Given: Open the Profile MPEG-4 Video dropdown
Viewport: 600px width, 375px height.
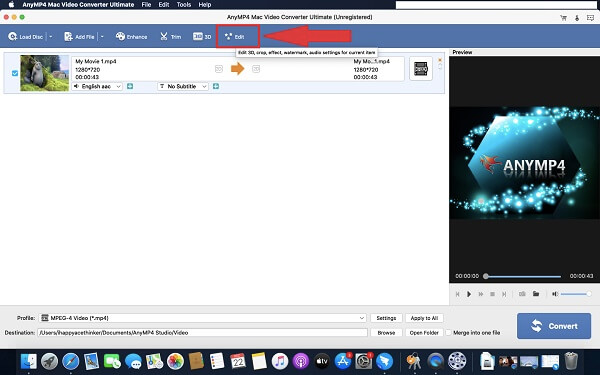Looking at the screenshot, I should 203,318.
